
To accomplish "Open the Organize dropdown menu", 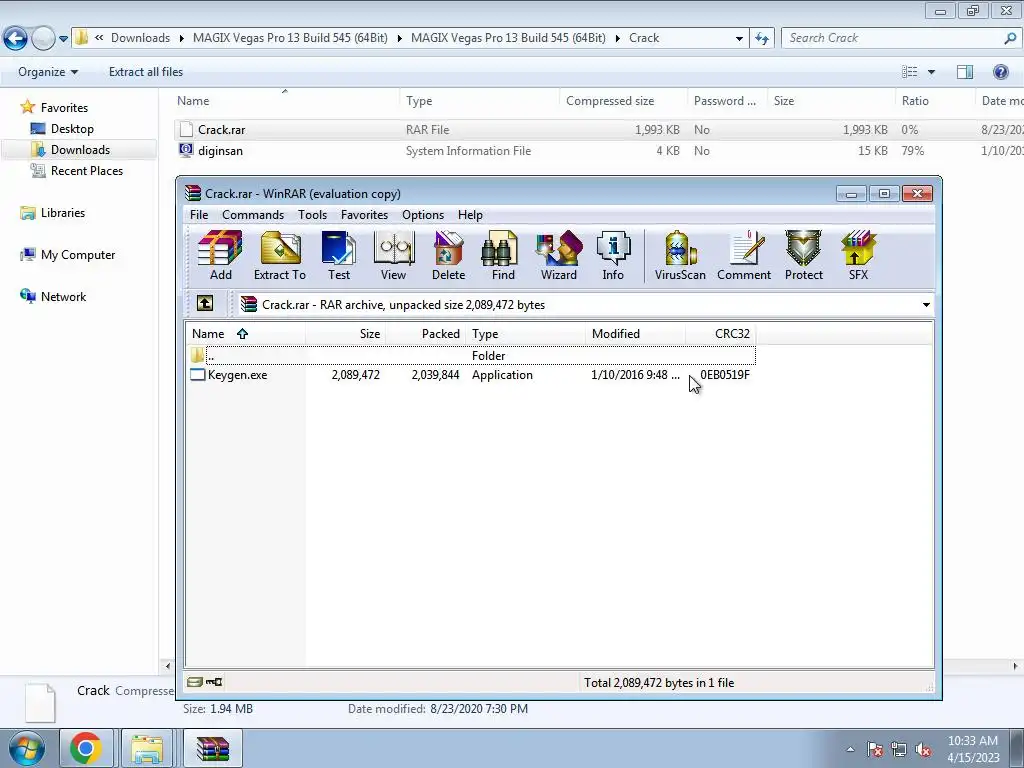I will point(48,72).
